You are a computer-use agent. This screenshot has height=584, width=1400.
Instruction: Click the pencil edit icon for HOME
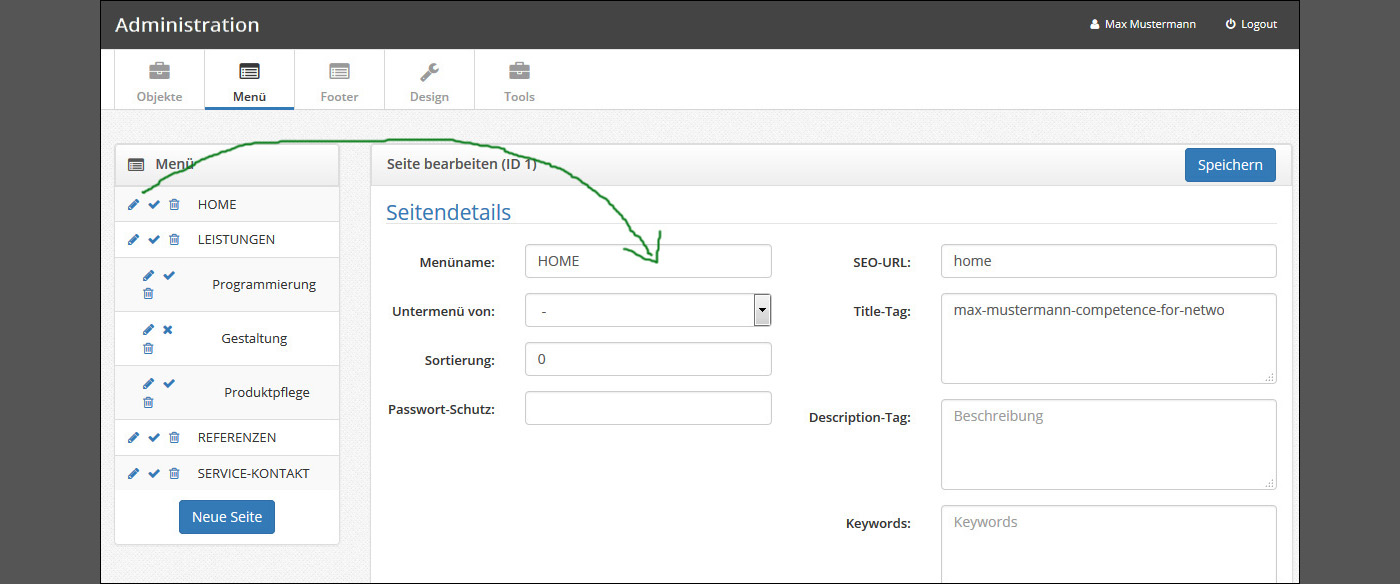pyautogui.click(x=134, y=204)
